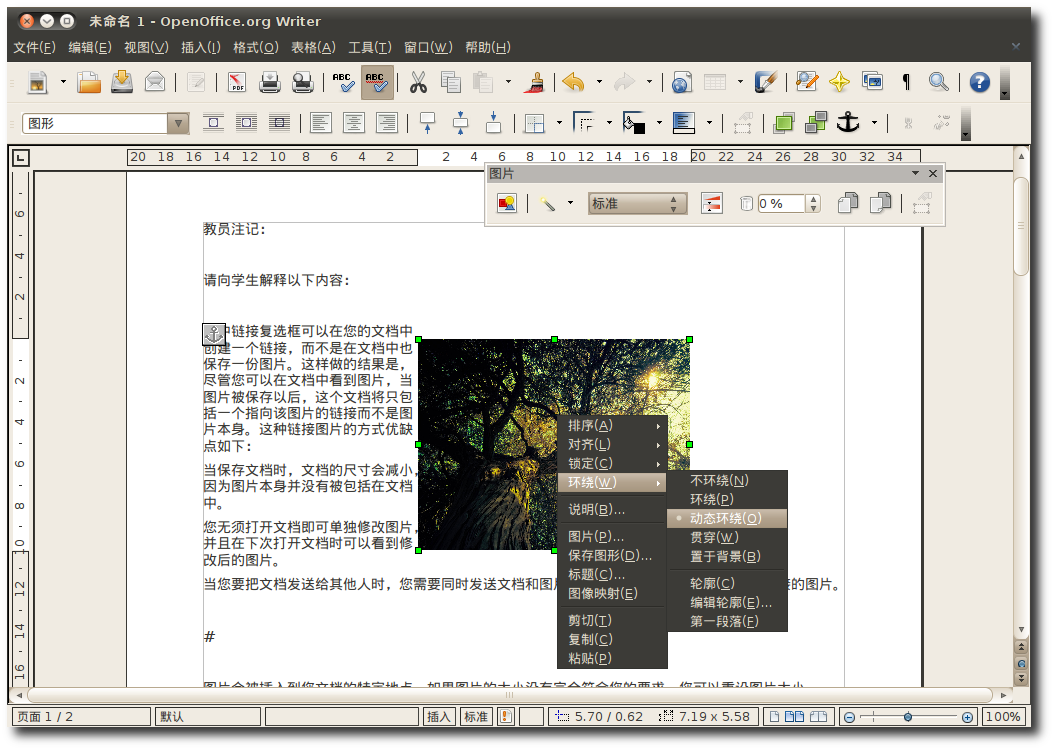Open 文件(F) menu

[x=34, y=47]
